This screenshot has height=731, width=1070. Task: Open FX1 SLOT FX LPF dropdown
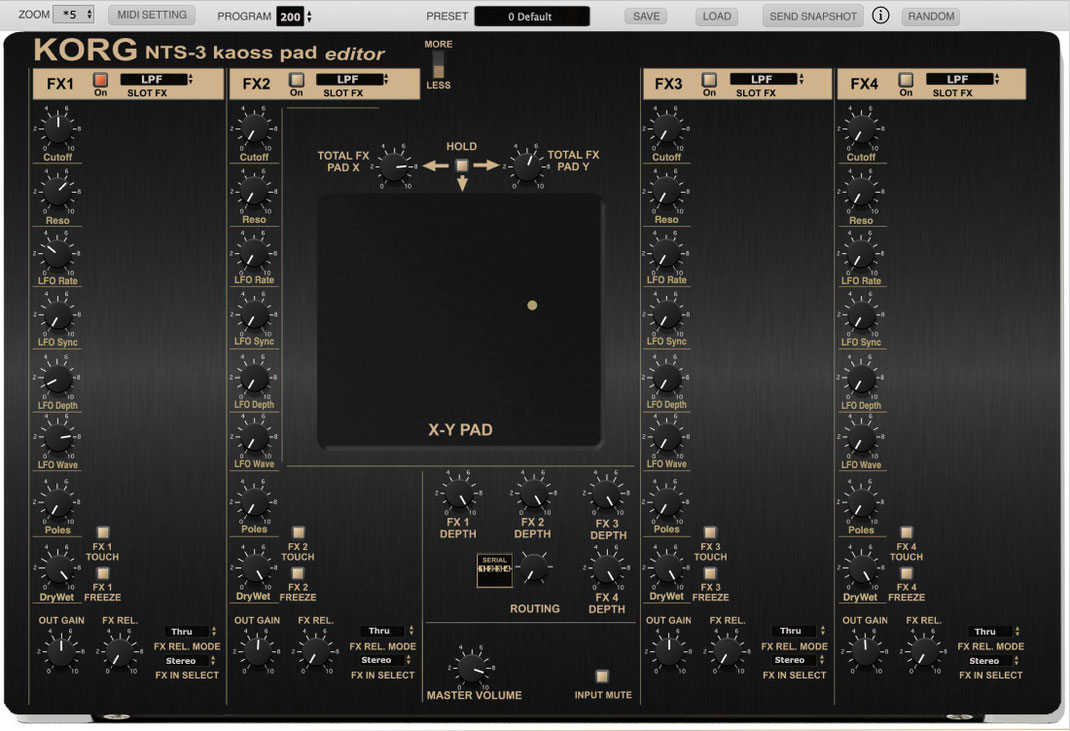click(156, 79)
